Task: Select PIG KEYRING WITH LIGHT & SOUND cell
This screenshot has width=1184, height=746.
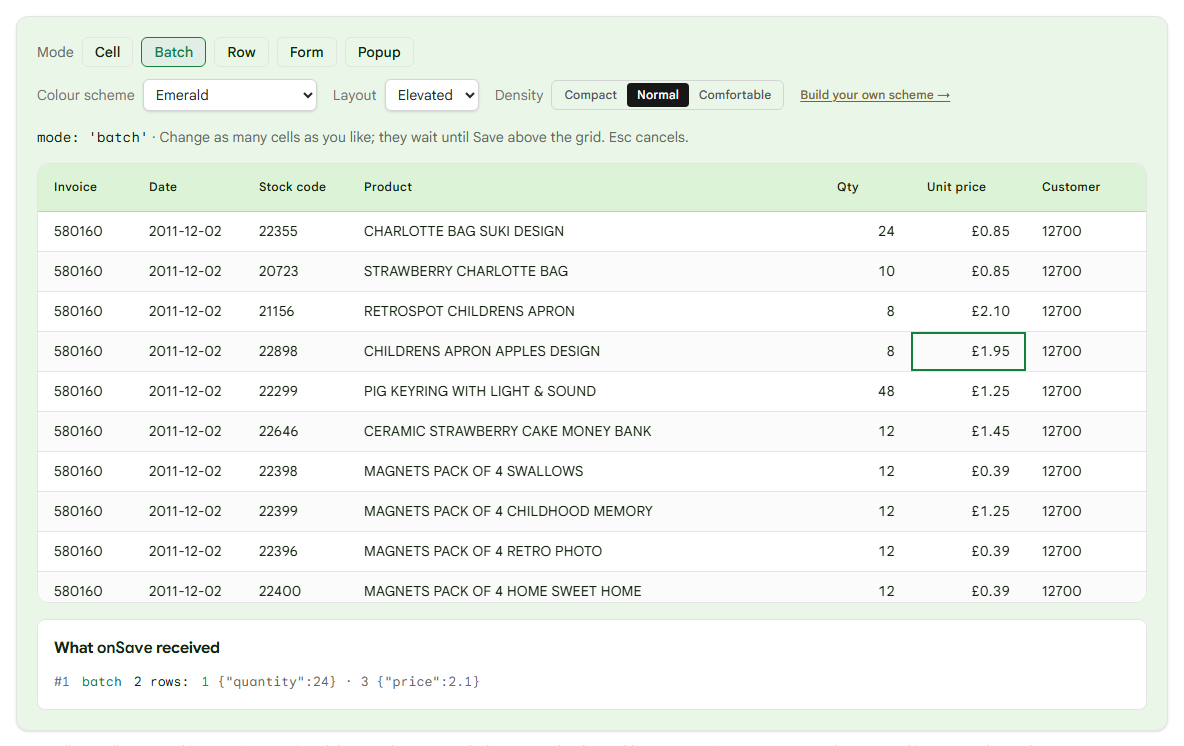Action: [x=585, y=391]
